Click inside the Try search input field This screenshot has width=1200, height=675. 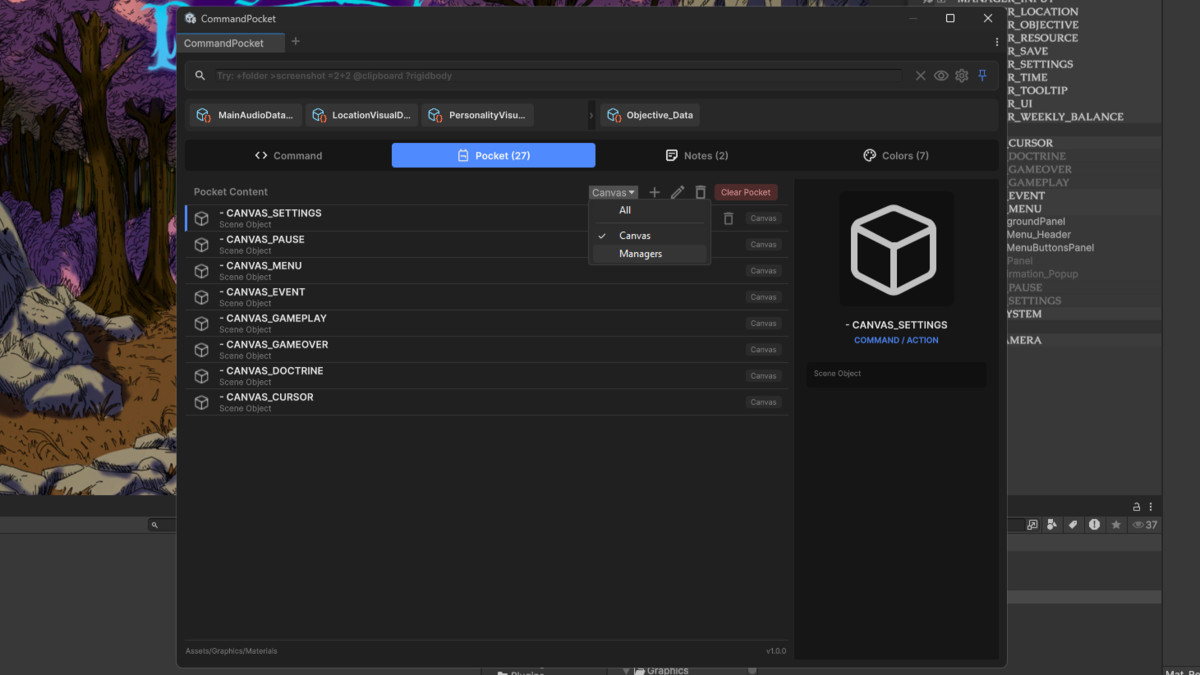pyautogui.click(x=500, y=75)
